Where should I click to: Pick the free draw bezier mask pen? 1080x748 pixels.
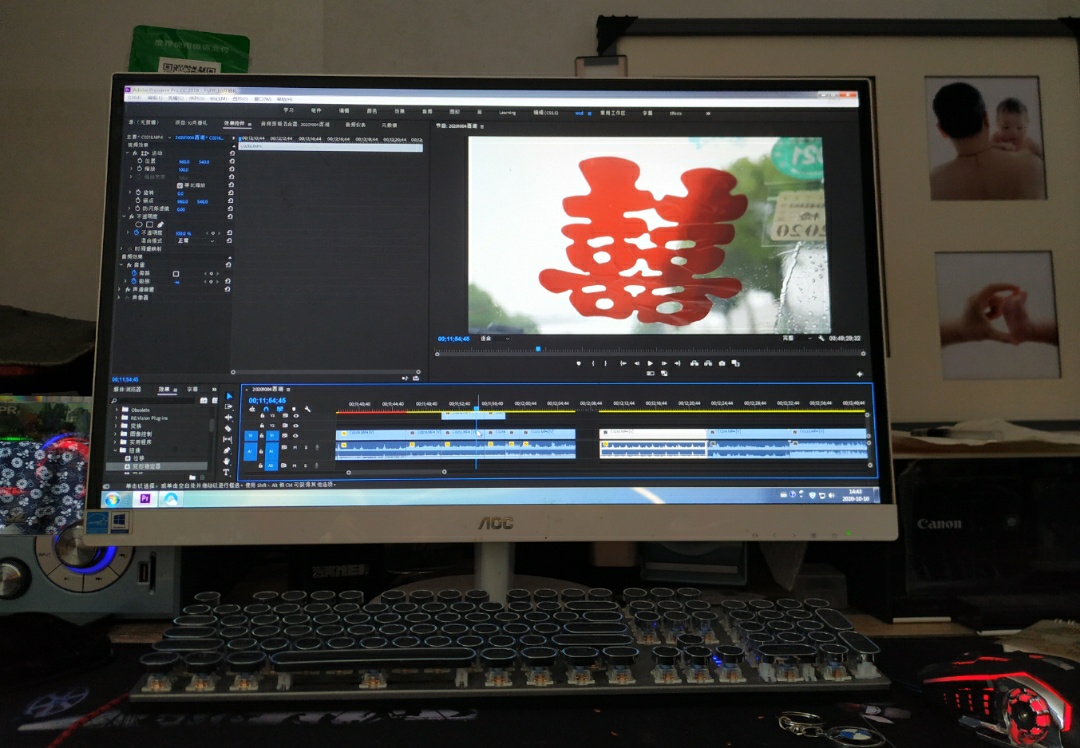(160, 225)
